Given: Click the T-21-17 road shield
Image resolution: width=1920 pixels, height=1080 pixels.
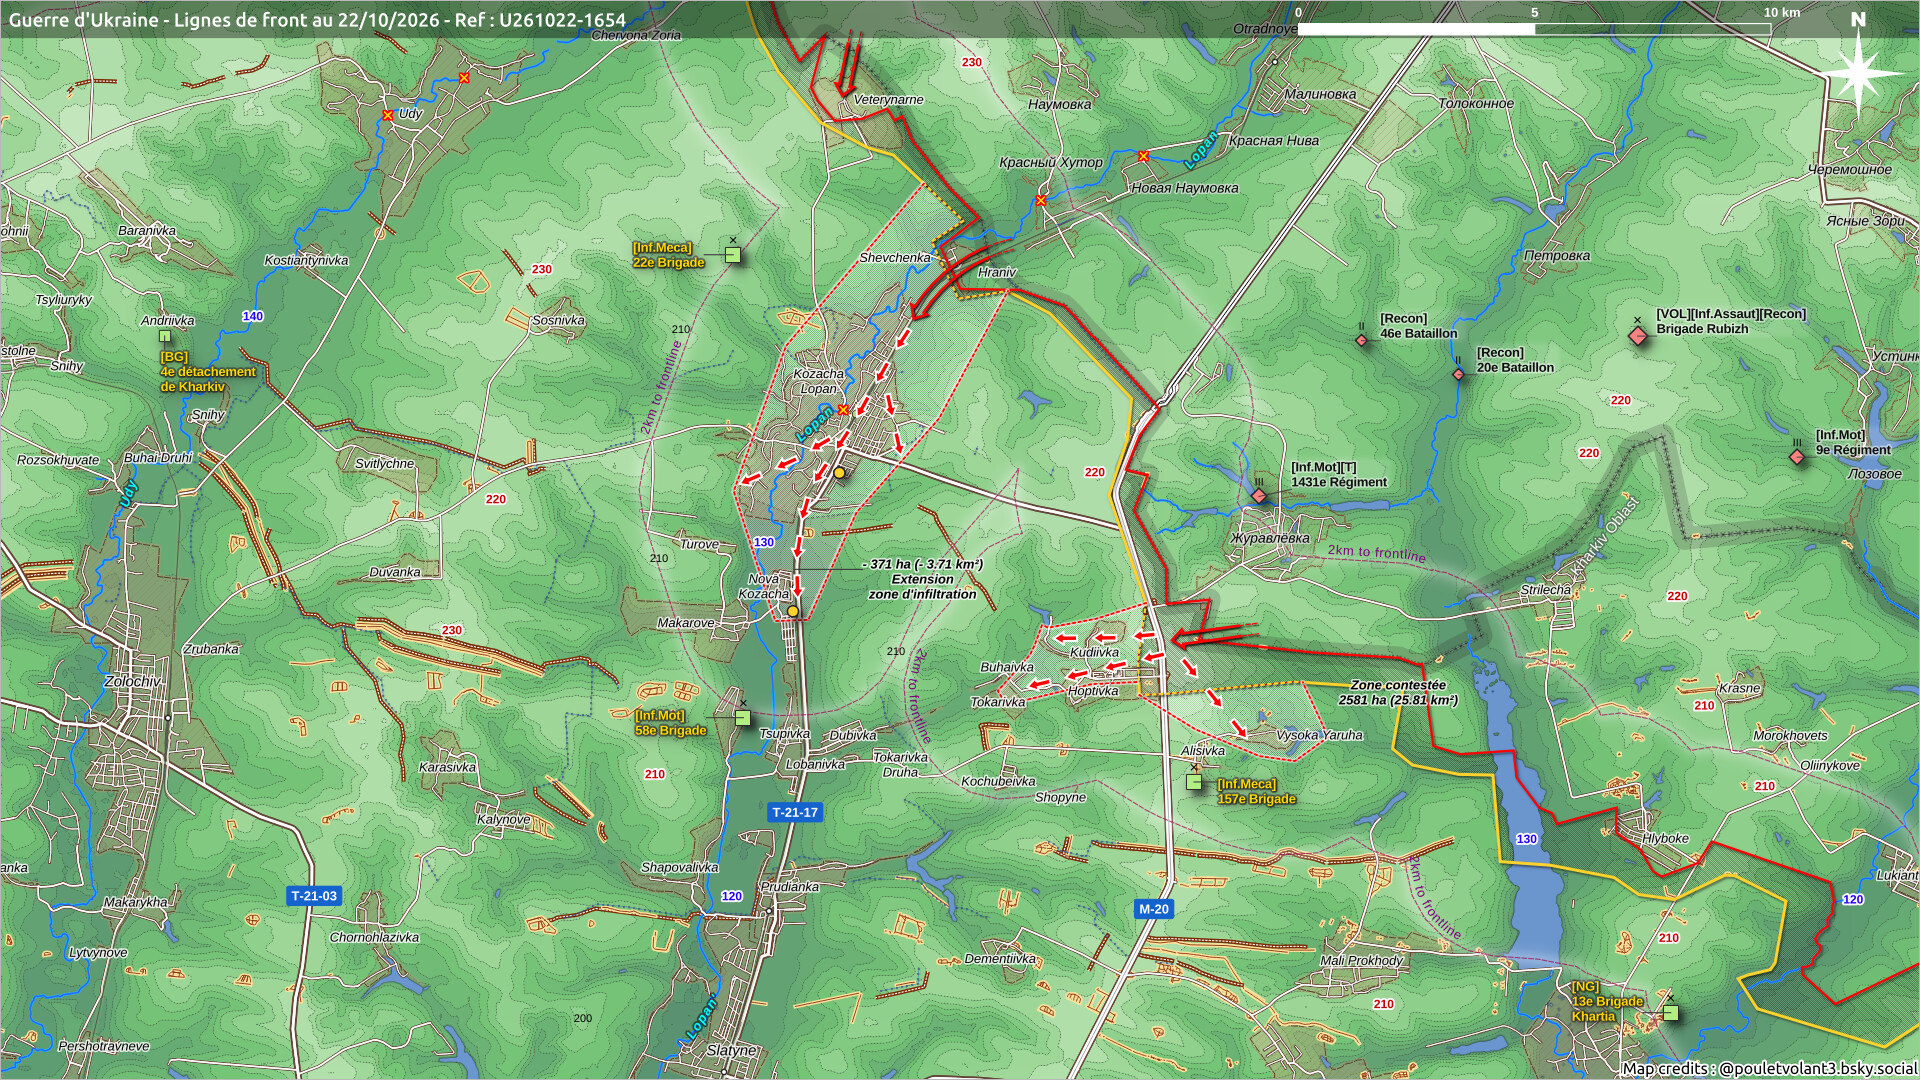Looking at the screenshot, I should click(x=795, y=812).
